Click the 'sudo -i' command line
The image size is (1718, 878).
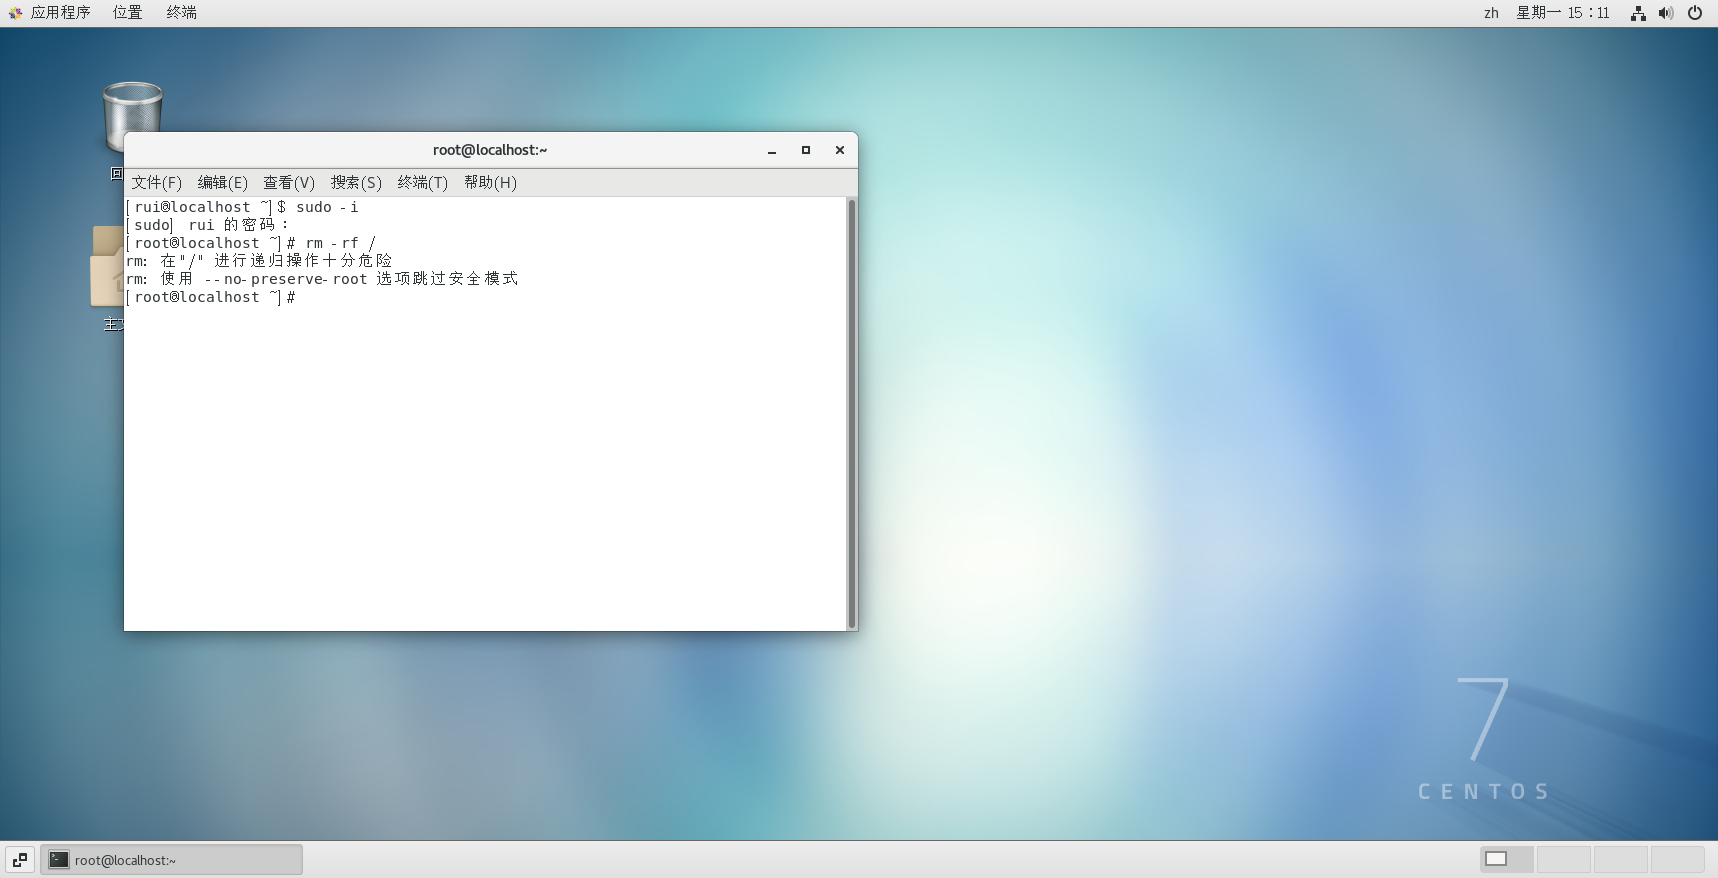point(242,207)
